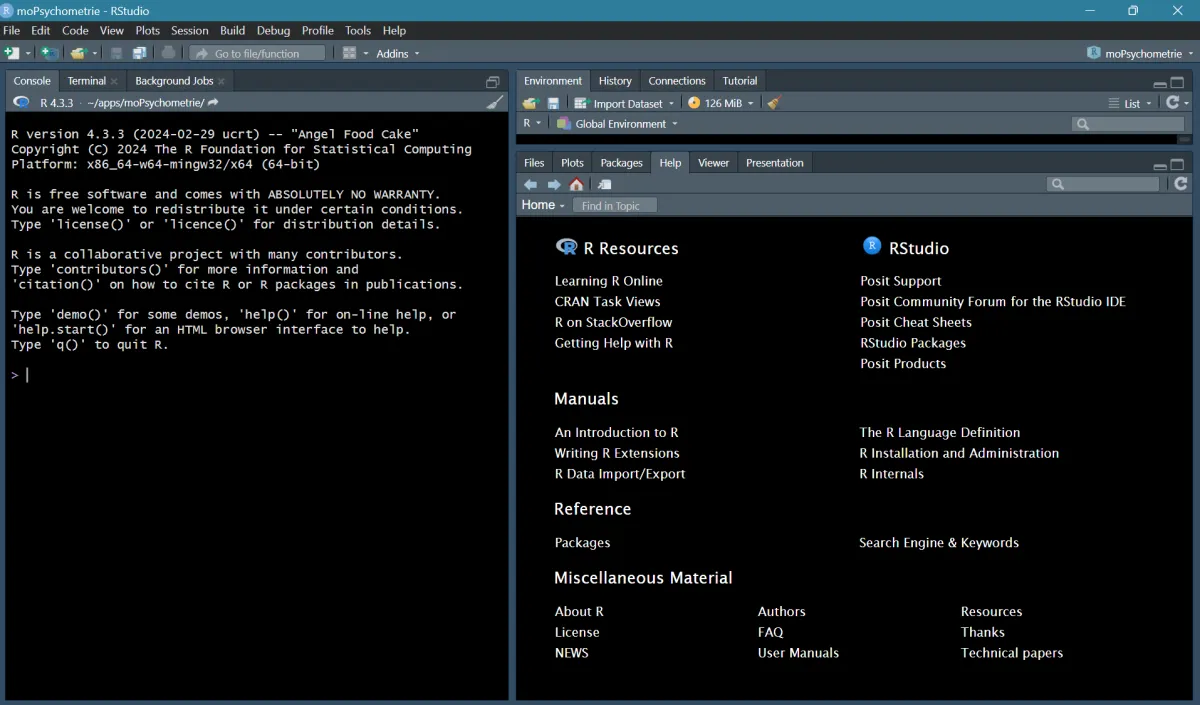Go to Help home page
This screenshot has width=1200, height=705.
coord(576,184)
